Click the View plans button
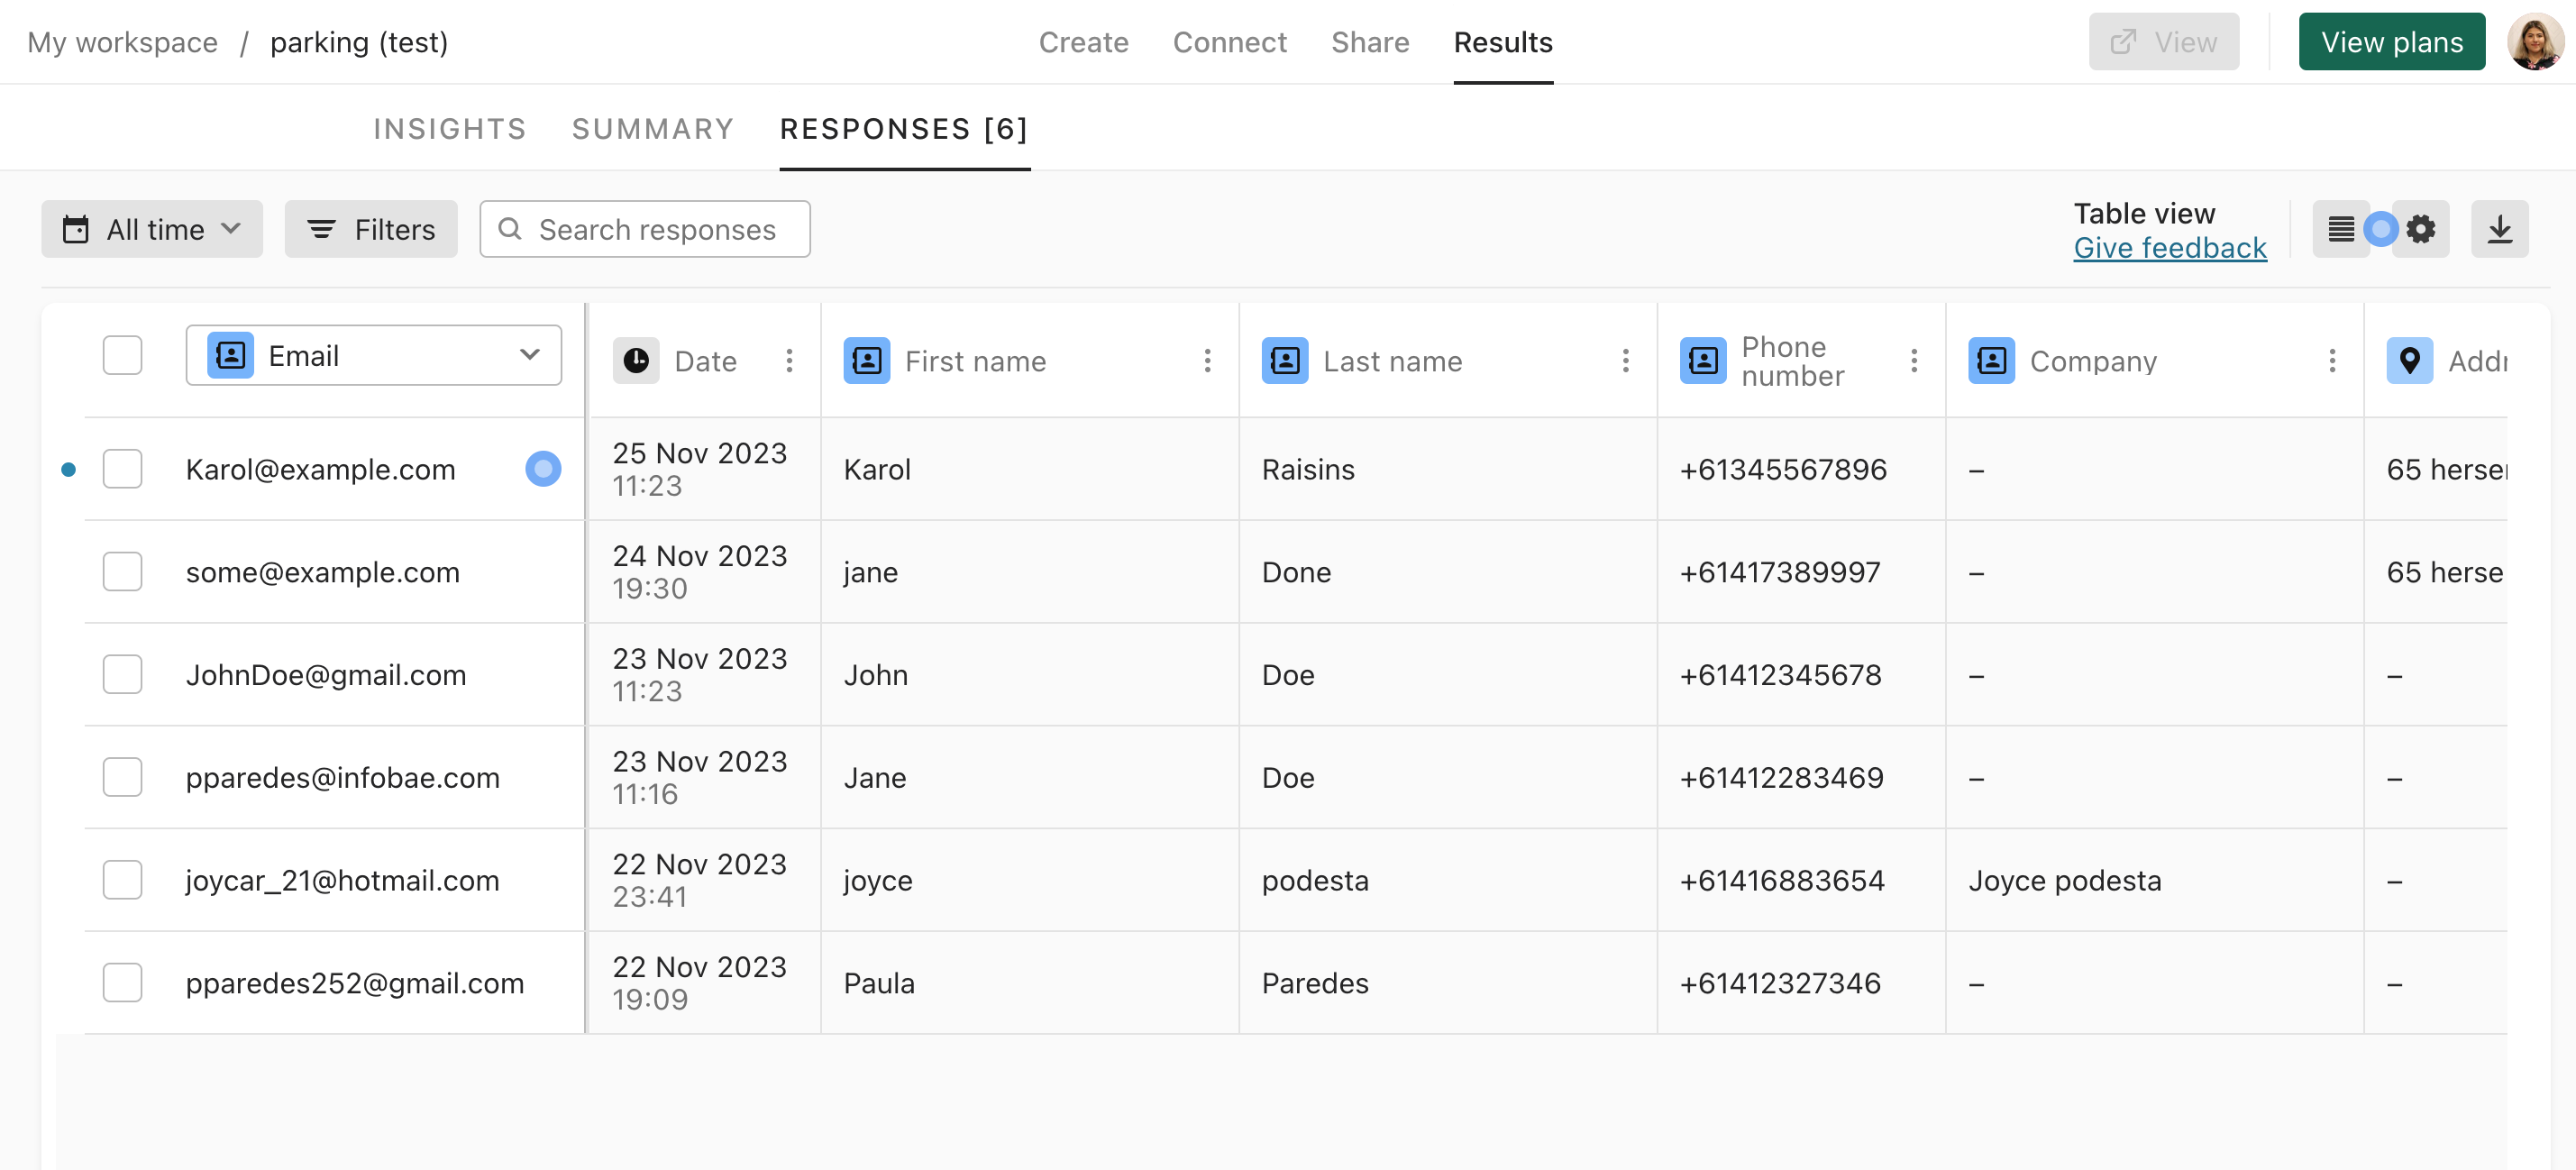This screenshot has width=2576, height=1170. point(2391,42)
